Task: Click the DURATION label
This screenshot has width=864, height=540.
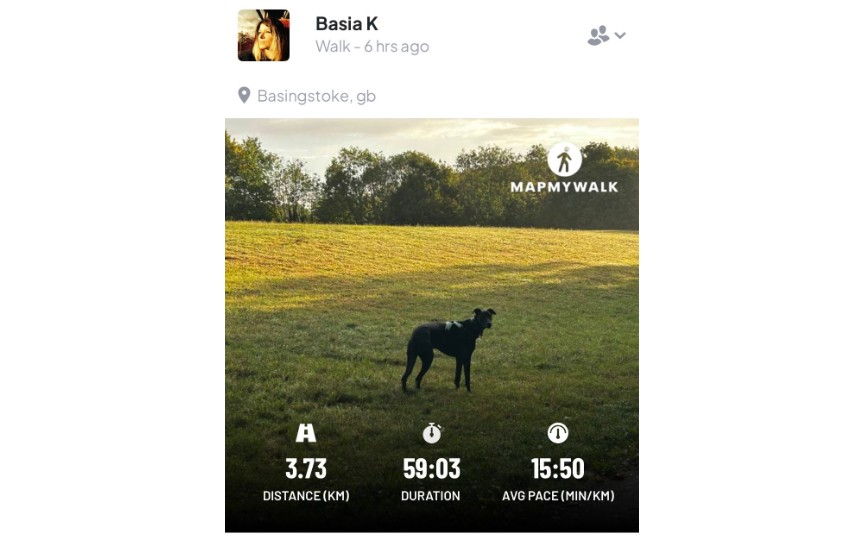Action: (430, 496)
